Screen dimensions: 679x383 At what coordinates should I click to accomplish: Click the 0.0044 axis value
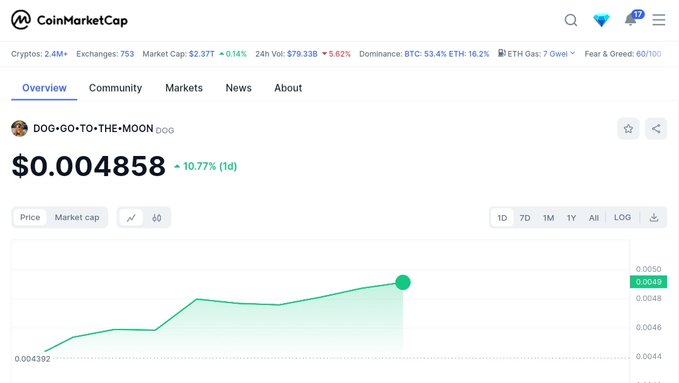648,356
